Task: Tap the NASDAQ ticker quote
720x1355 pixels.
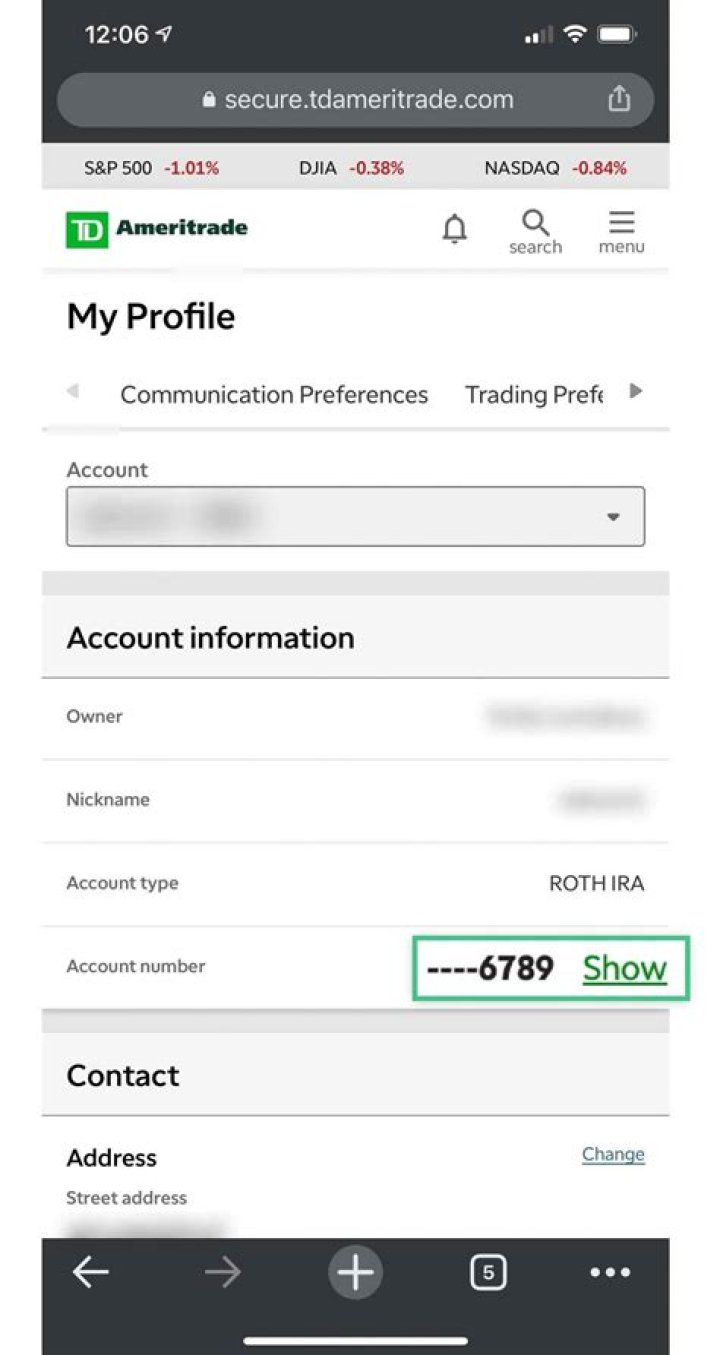Action: [555, 168]
